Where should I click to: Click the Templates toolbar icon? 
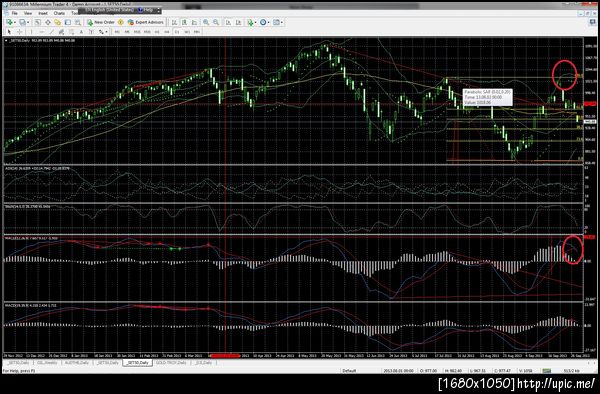pos(276,22)
